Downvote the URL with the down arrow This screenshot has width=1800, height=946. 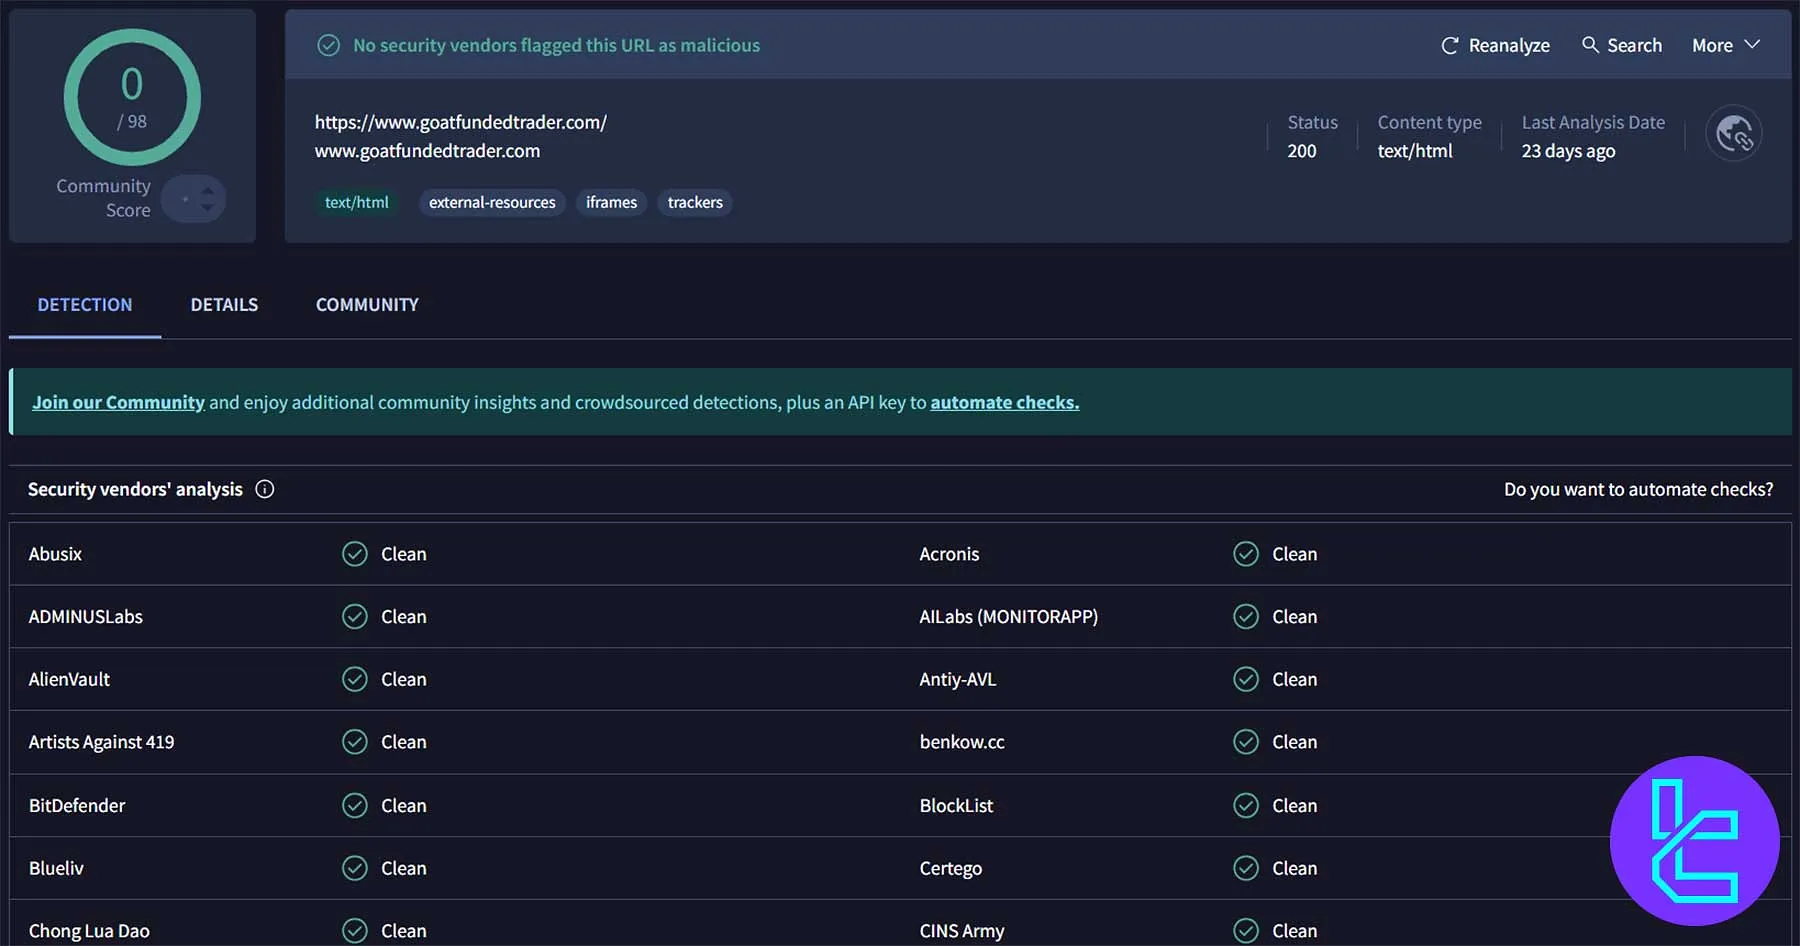205,208
